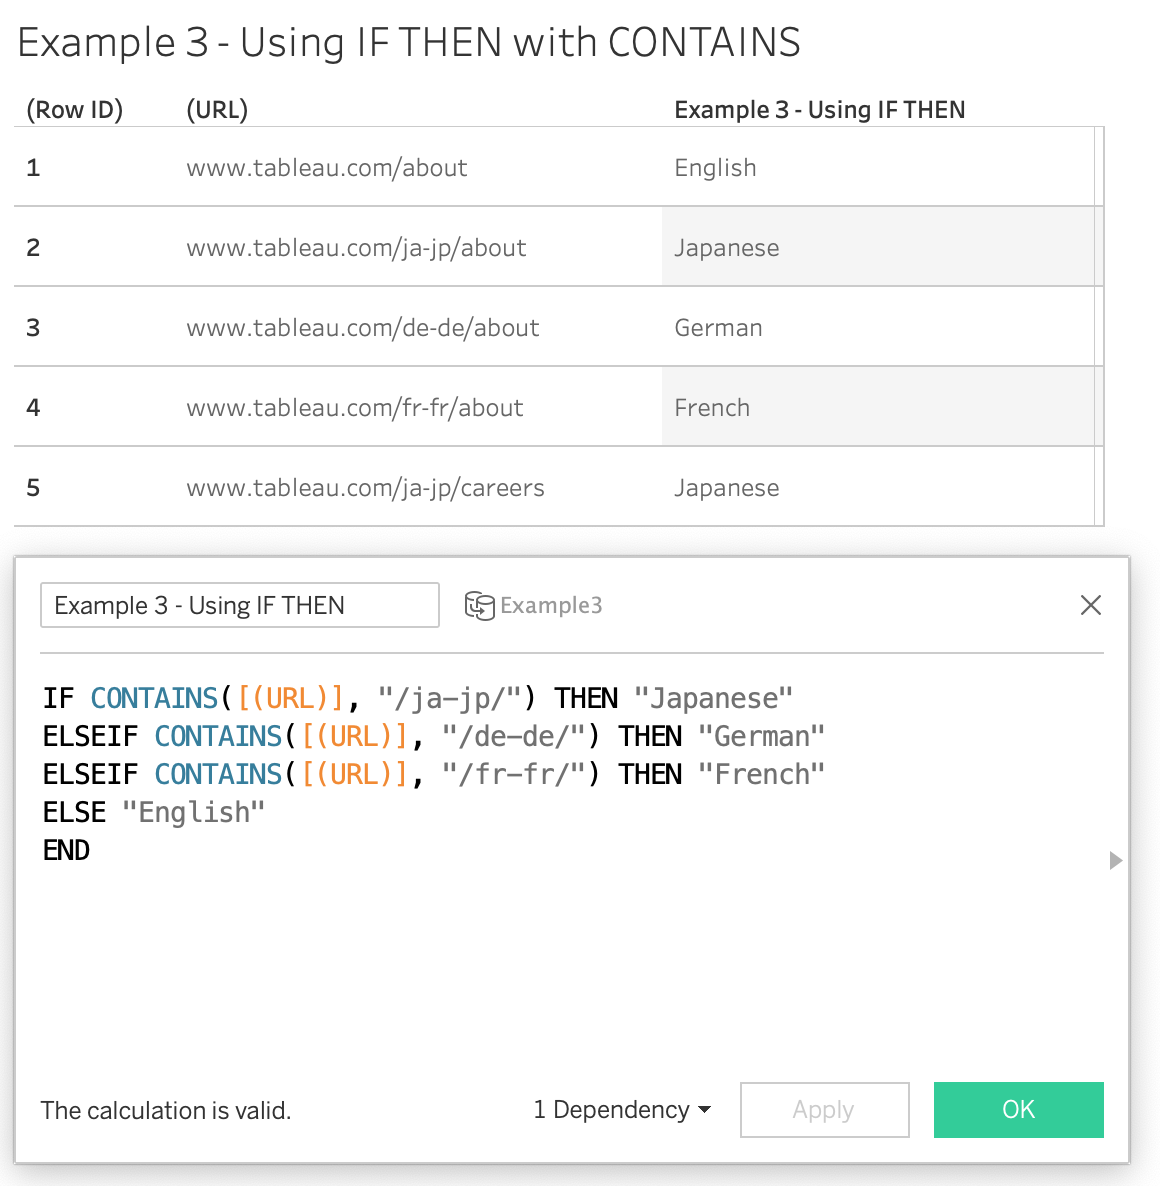The image size is (1160, 1186).
Task: Select the Japanese cell in row 2
Action: [x=727, y=248]
